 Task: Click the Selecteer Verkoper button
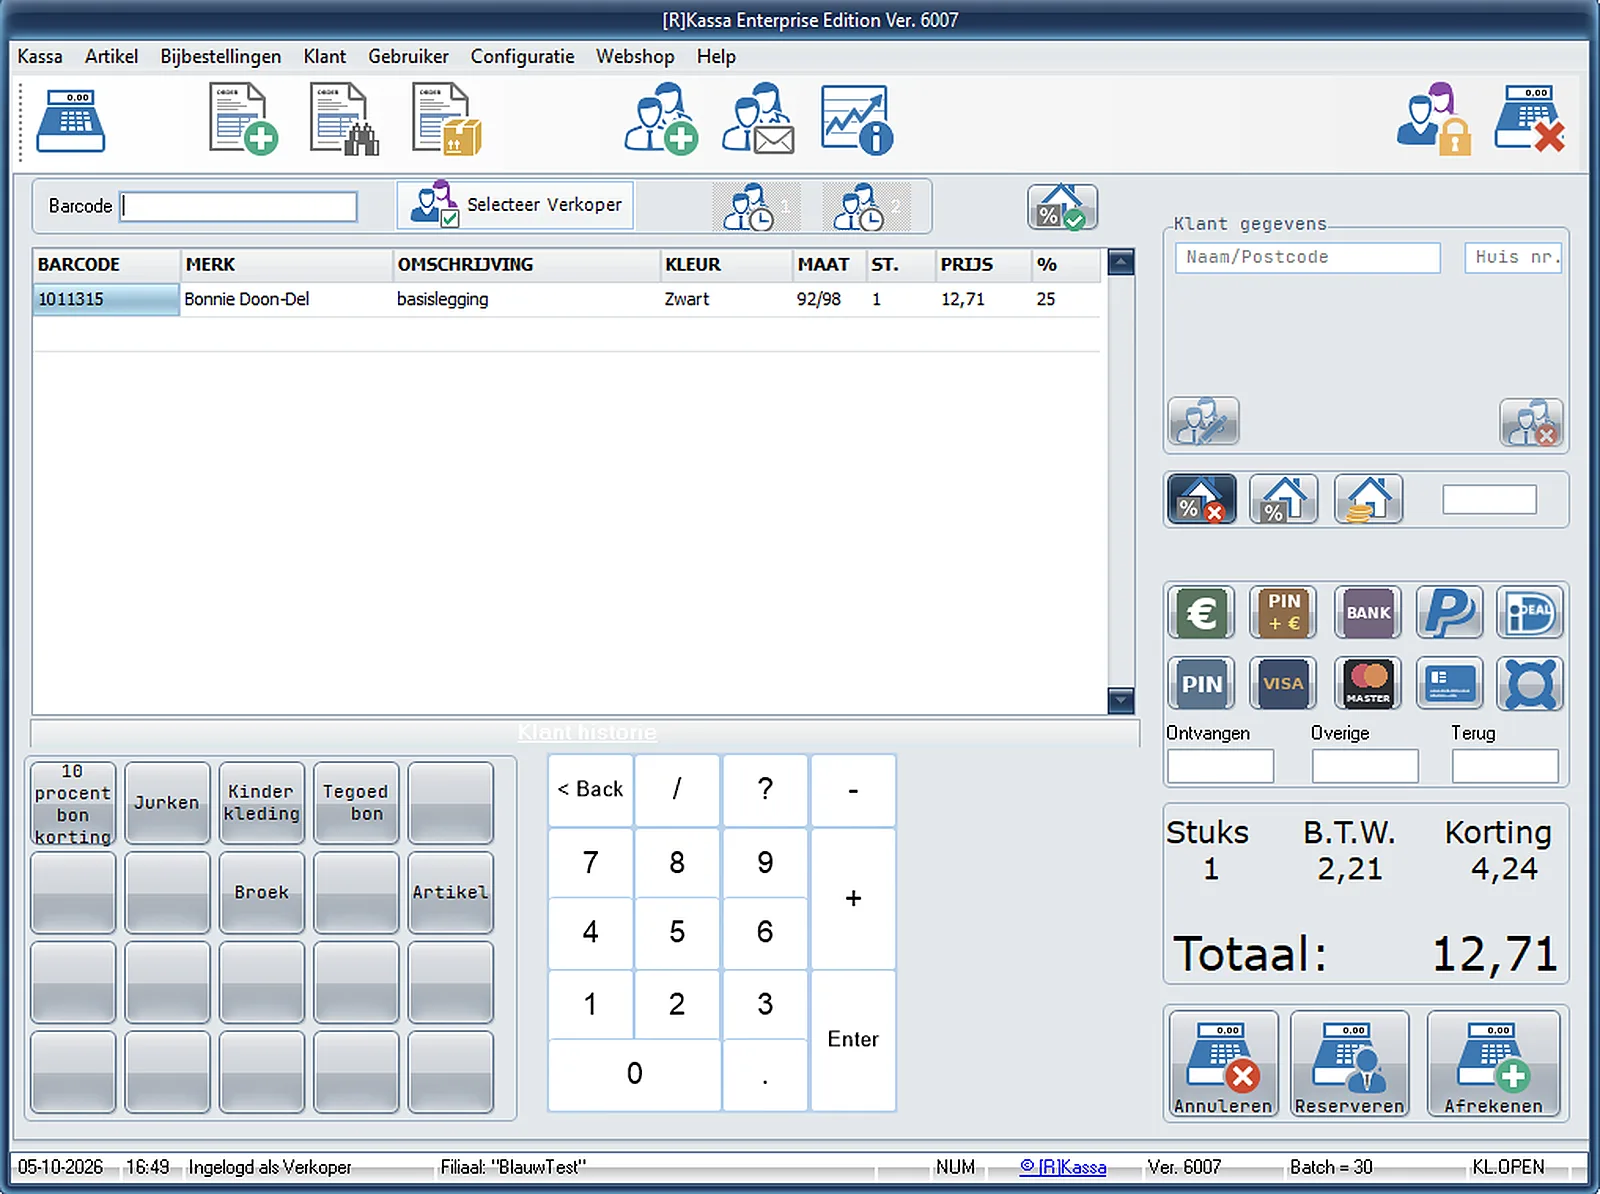515,205
